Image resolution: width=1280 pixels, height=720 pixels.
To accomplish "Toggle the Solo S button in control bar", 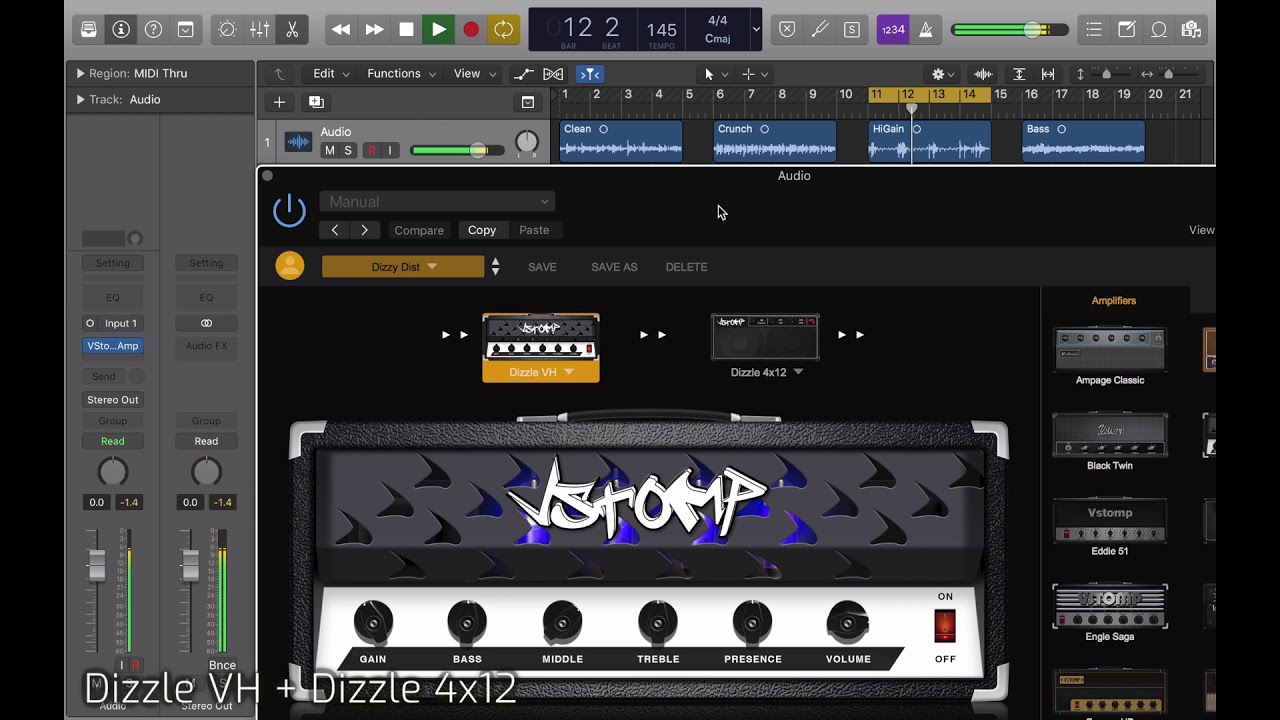I will point(851,29).
